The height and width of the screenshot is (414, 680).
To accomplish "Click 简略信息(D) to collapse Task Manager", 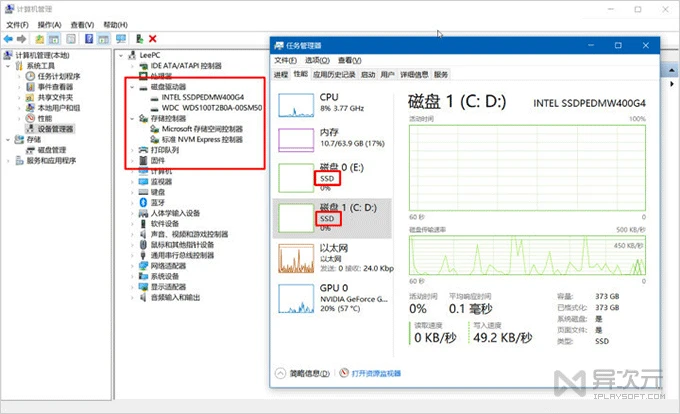I will point(306,372).
